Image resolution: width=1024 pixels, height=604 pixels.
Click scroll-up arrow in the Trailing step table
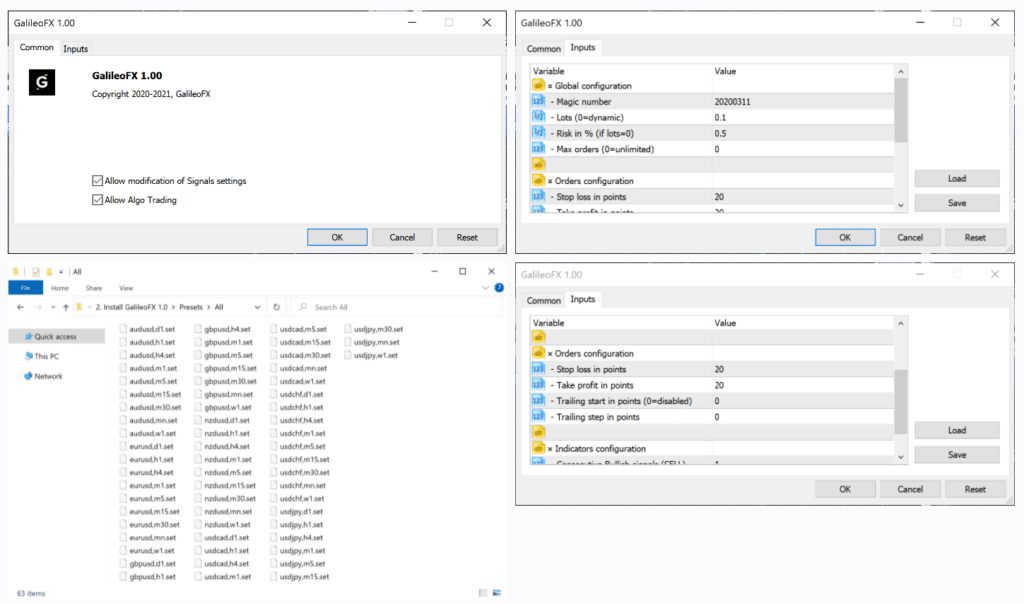(x=901, y=323)
